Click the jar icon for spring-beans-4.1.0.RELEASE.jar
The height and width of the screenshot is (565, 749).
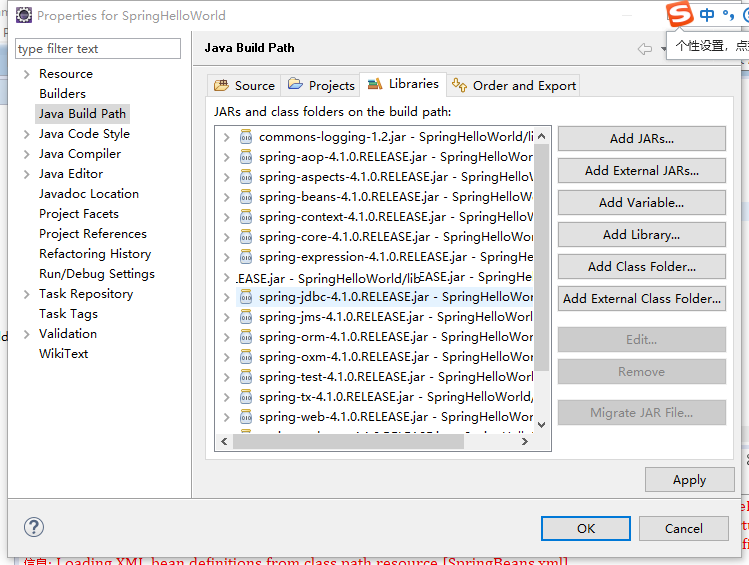coord(246,197)
